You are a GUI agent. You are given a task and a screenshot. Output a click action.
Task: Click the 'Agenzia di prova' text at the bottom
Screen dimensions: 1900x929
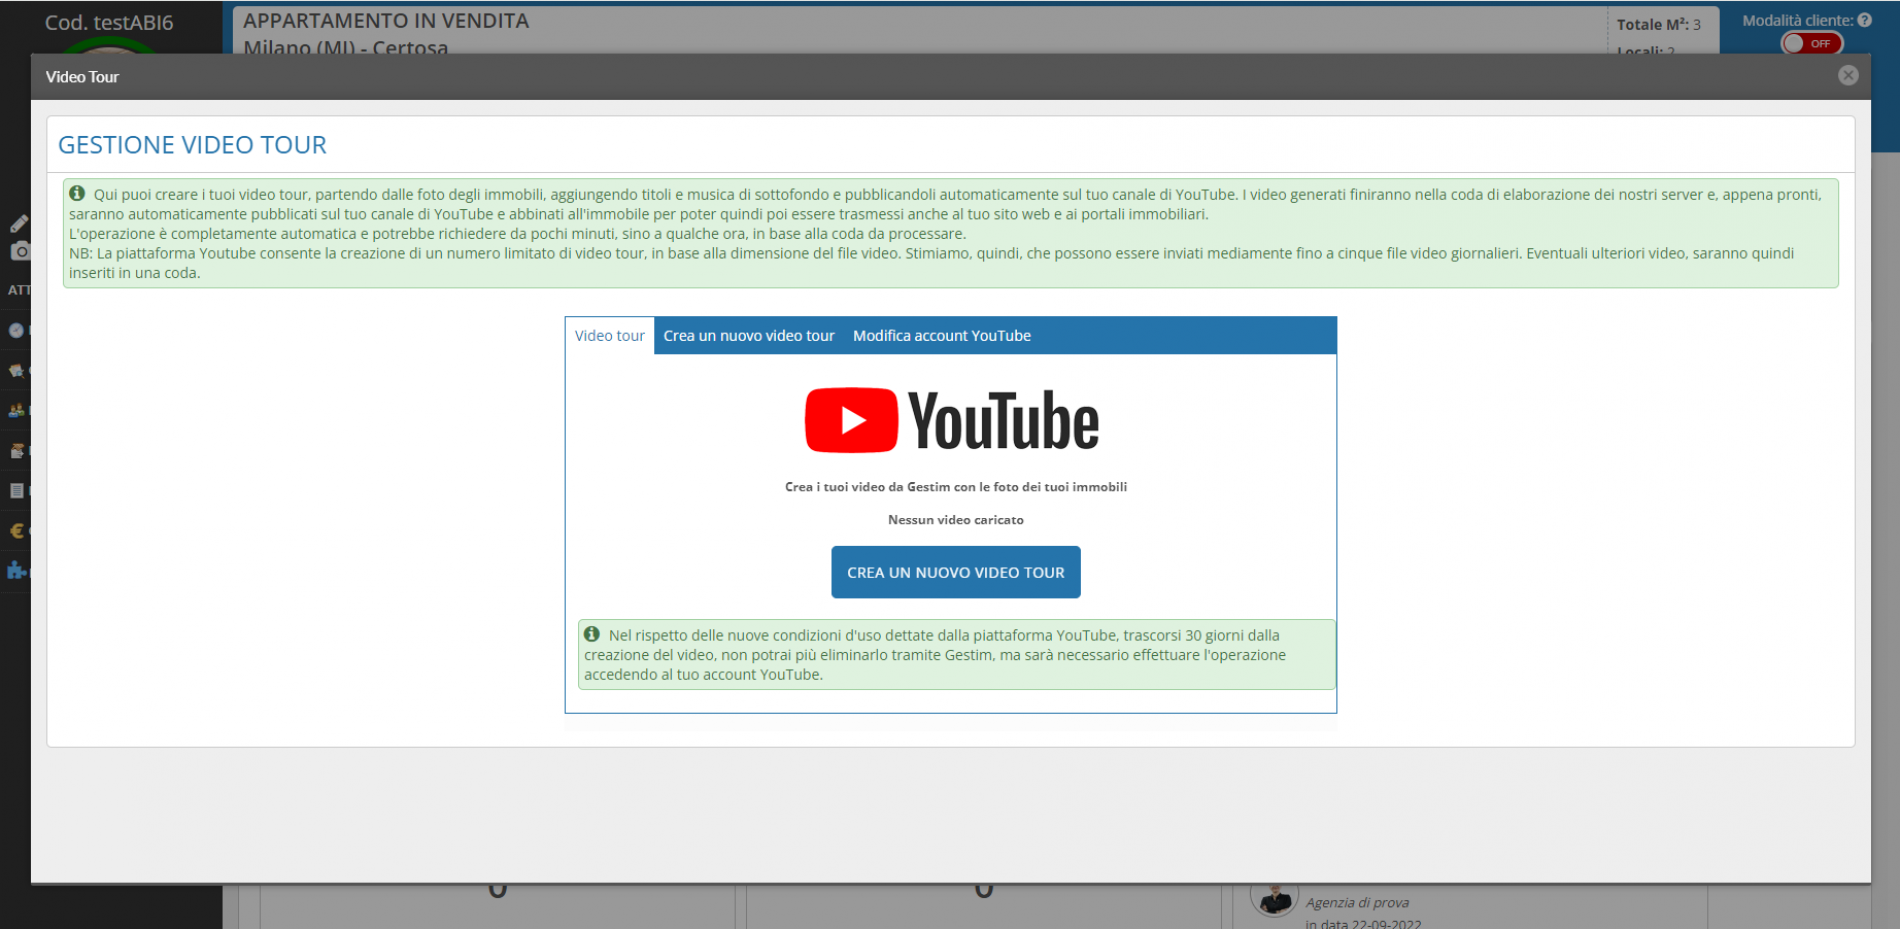[x=1357, y=902]
